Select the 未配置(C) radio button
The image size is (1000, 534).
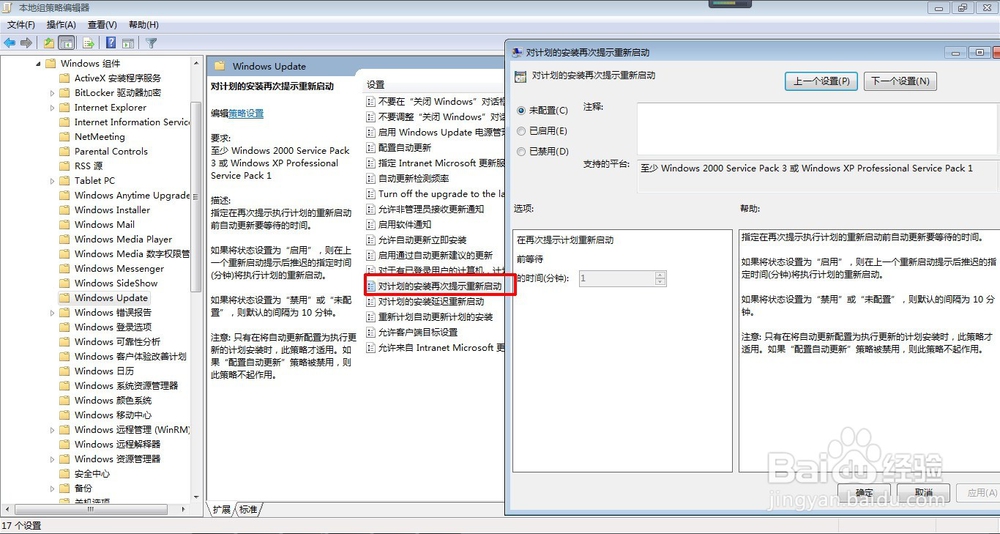pyautogui.click(x=521, y=110)
